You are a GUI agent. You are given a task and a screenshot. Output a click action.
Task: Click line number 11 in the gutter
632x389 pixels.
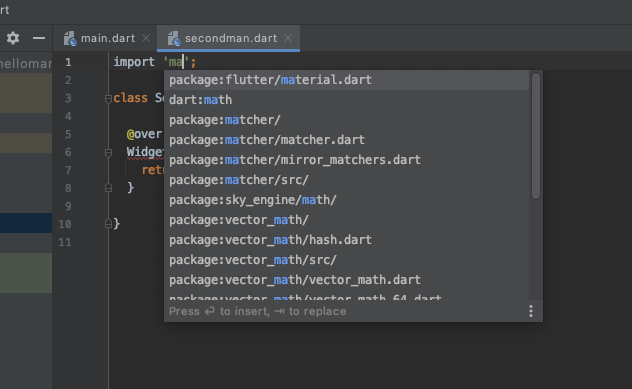pos(65,242)
